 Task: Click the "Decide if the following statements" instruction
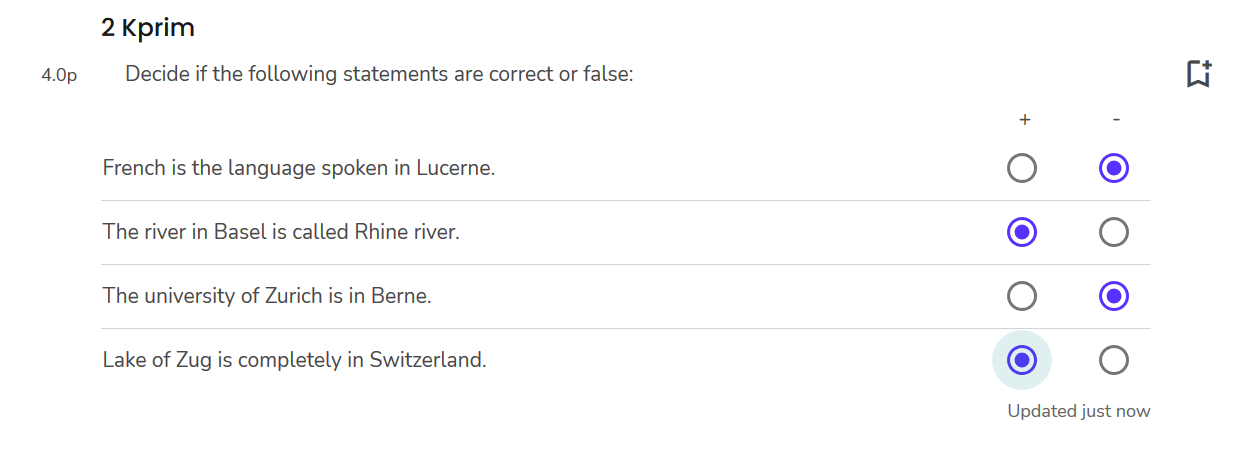379,74
